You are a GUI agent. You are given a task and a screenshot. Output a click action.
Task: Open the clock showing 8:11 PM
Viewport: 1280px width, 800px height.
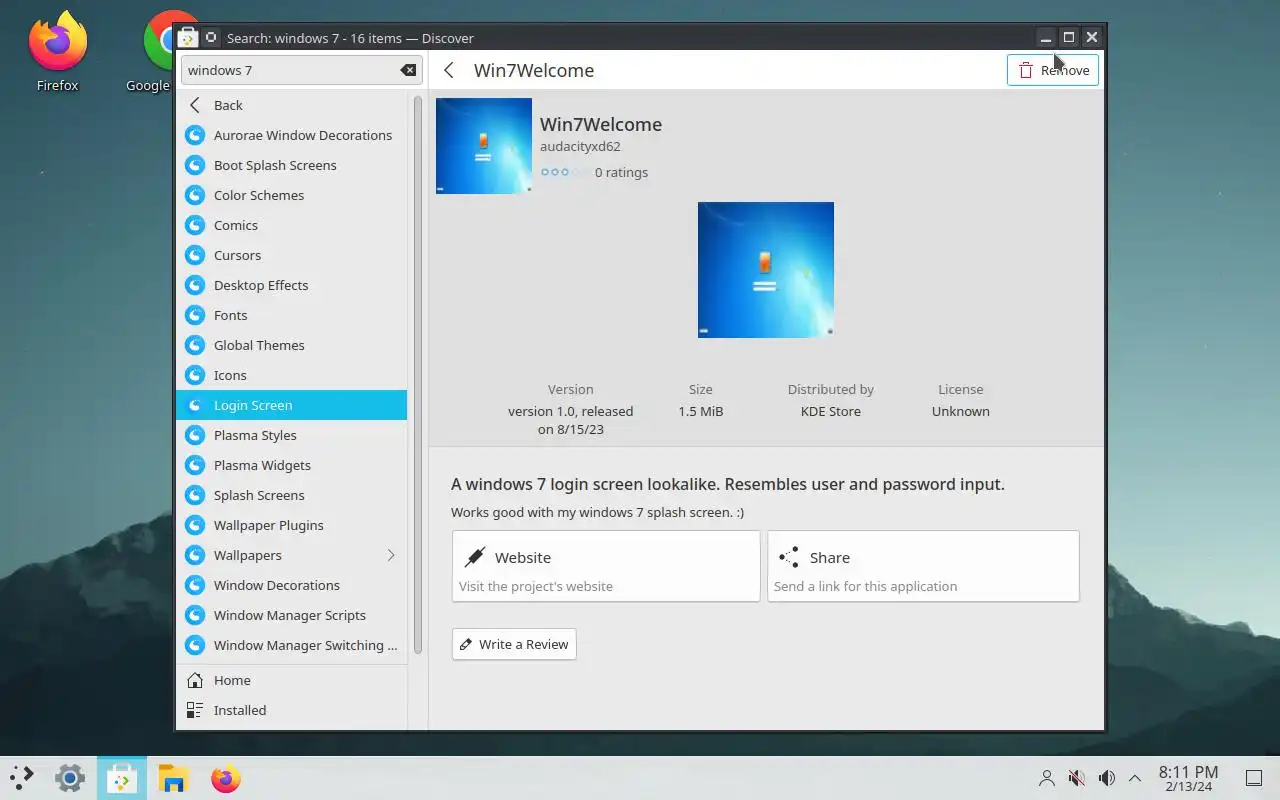click(x=1188, y=778)
